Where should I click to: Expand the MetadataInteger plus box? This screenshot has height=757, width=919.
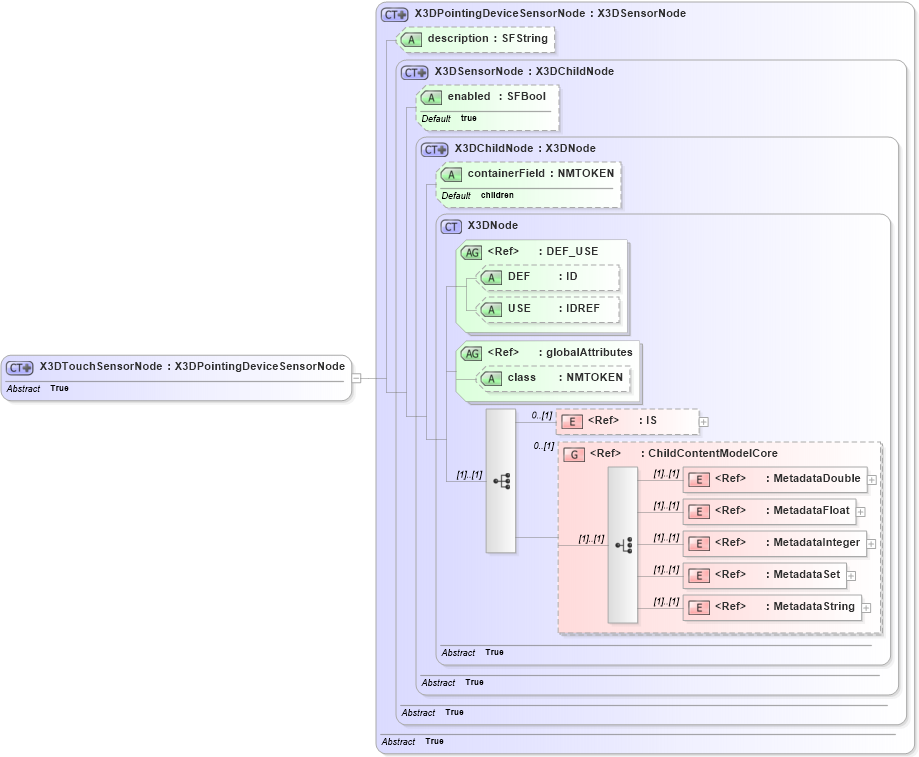872,544
